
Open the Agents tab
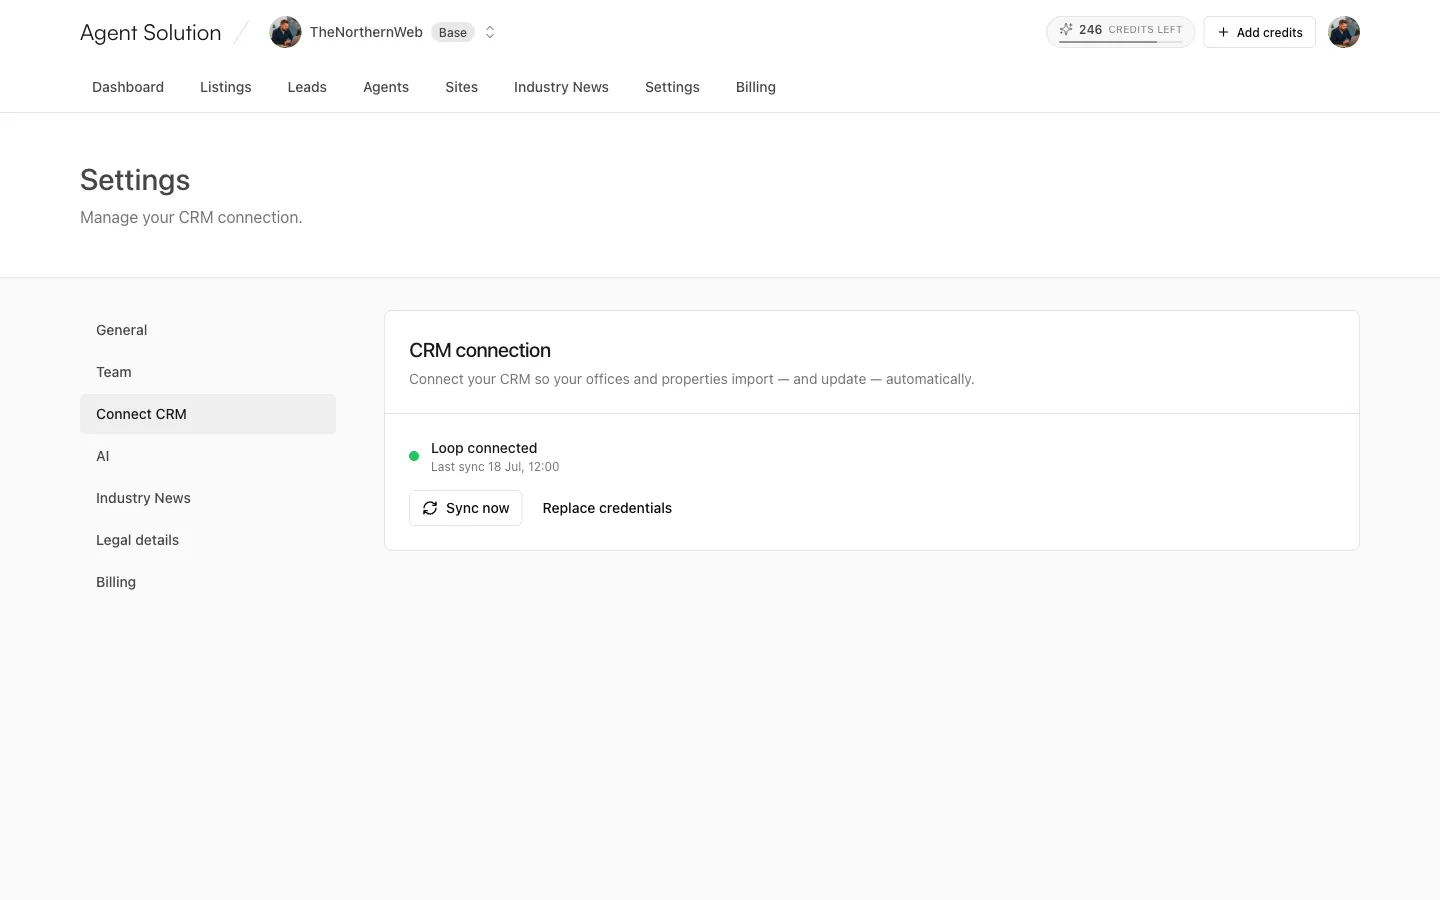point(386,87)
